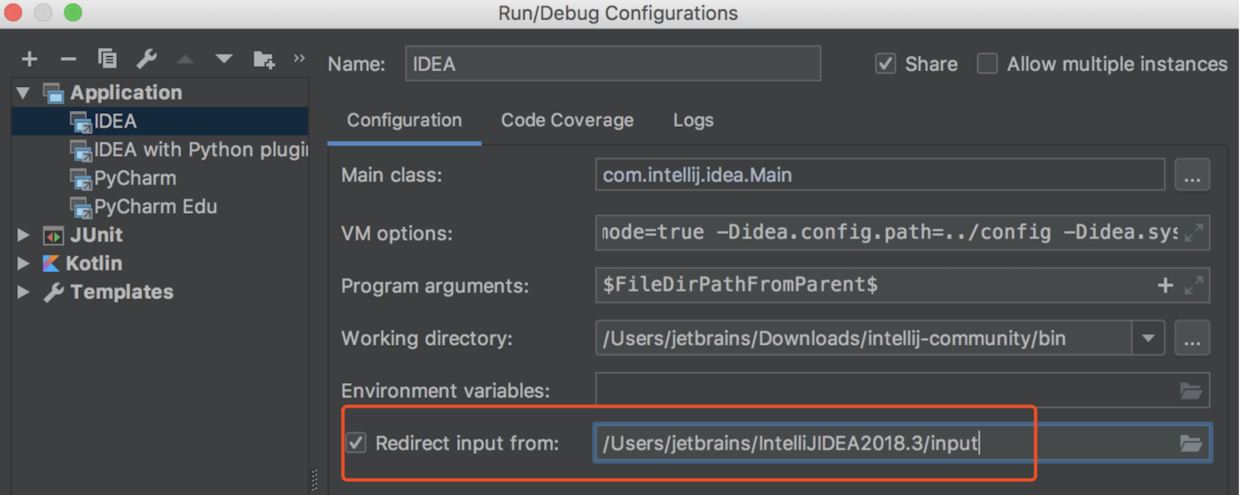The height and width of the screenshot is (495, 1240).
Task: Select the PyCharm Edu configuration row
Action: (160, 207)
